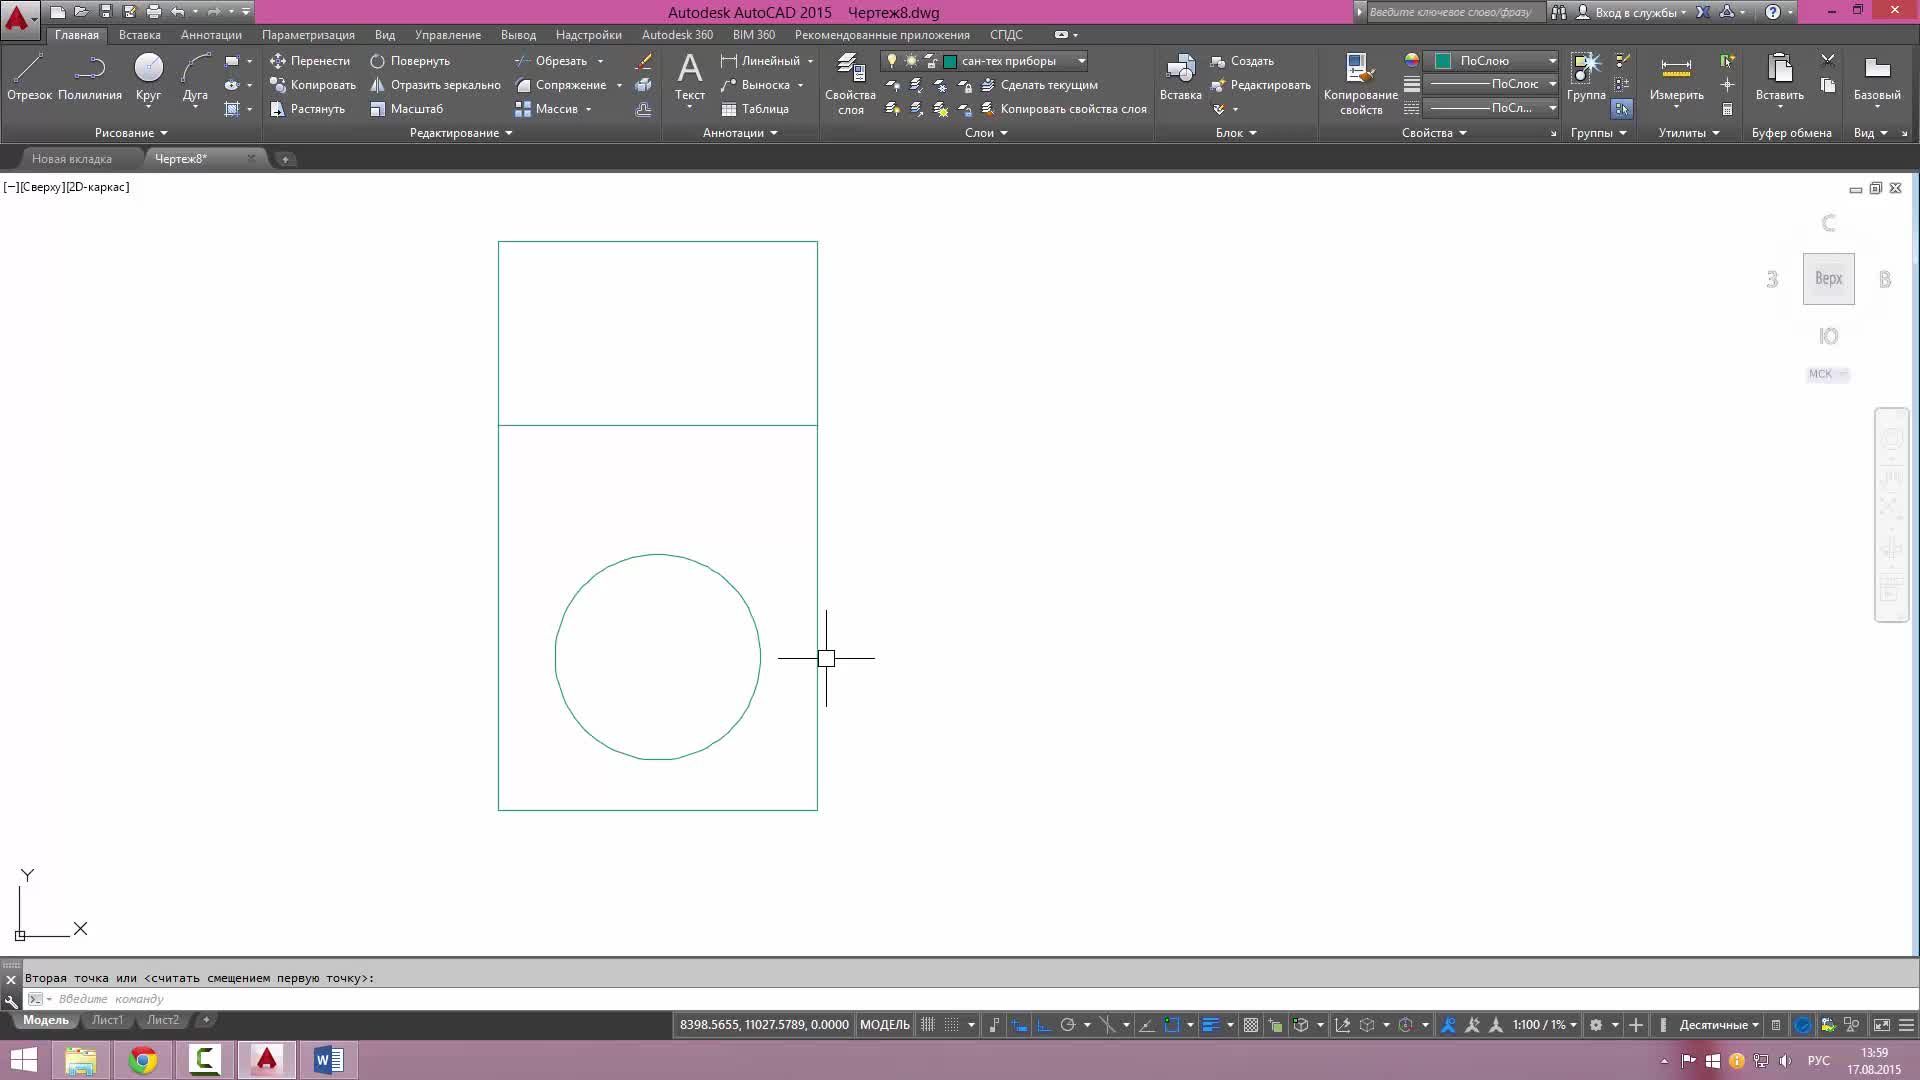Toggle ortho mode in status bar

pyautogui.click(x=1043, y=1025)
